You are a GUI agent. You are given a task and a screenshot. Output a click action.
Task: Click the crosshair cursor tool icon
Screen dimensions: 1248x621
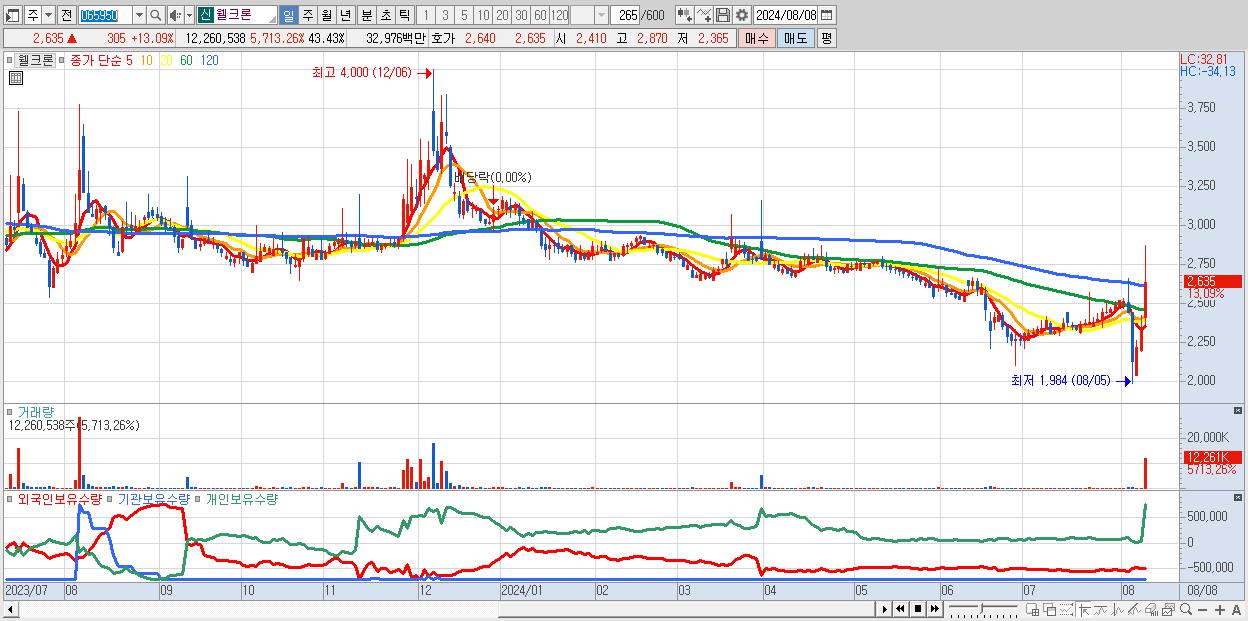pos(1084,610)
